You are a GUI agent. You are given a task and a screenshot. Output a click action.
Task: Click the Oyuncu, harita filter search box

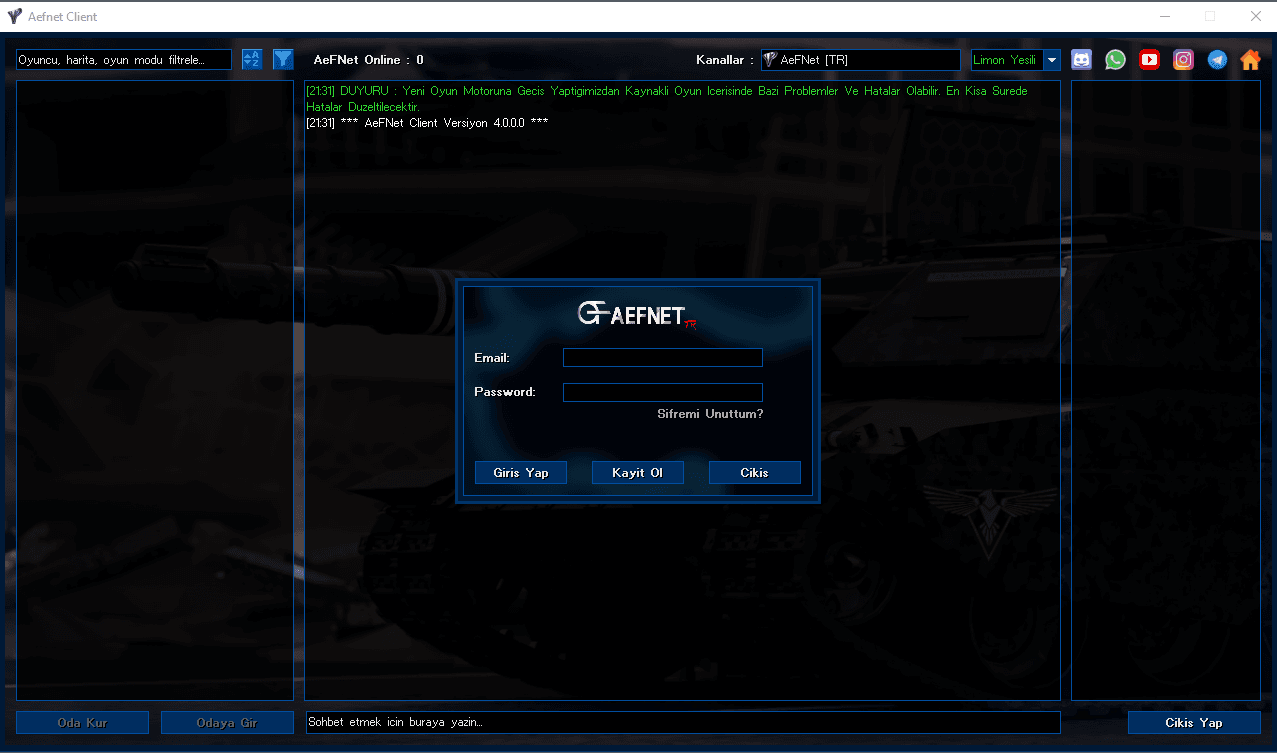(124, 60)
